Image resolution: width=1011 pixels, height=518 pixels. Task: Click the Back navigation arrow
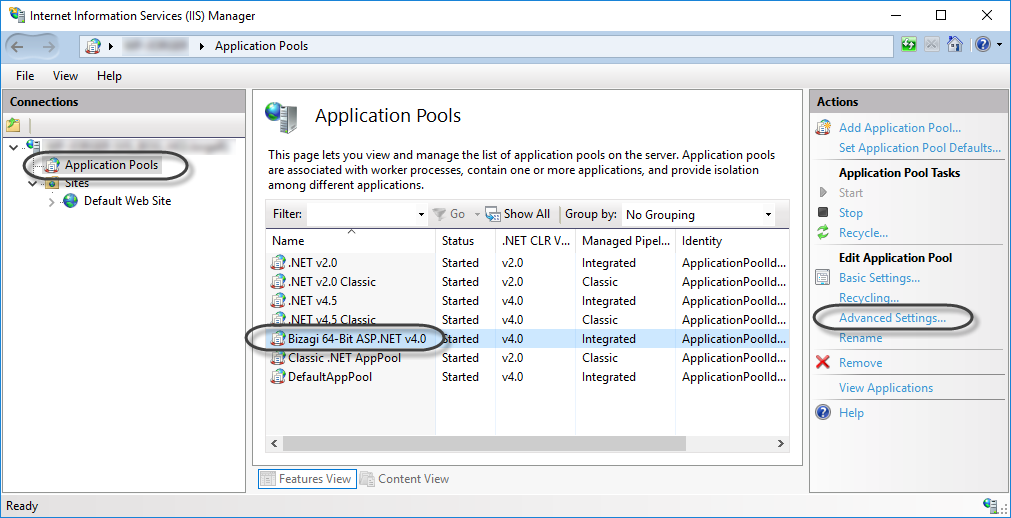coord(18,46)
